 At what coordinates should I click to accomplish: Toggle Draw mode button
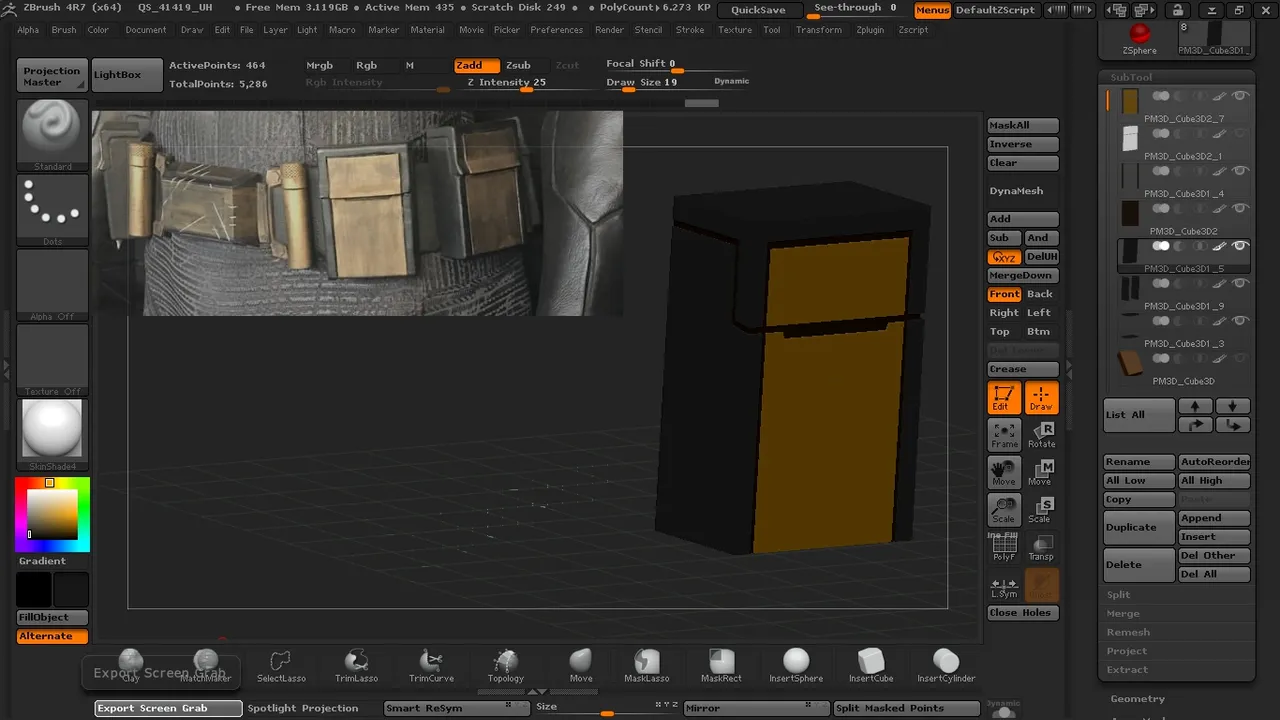pos(1041,398)
